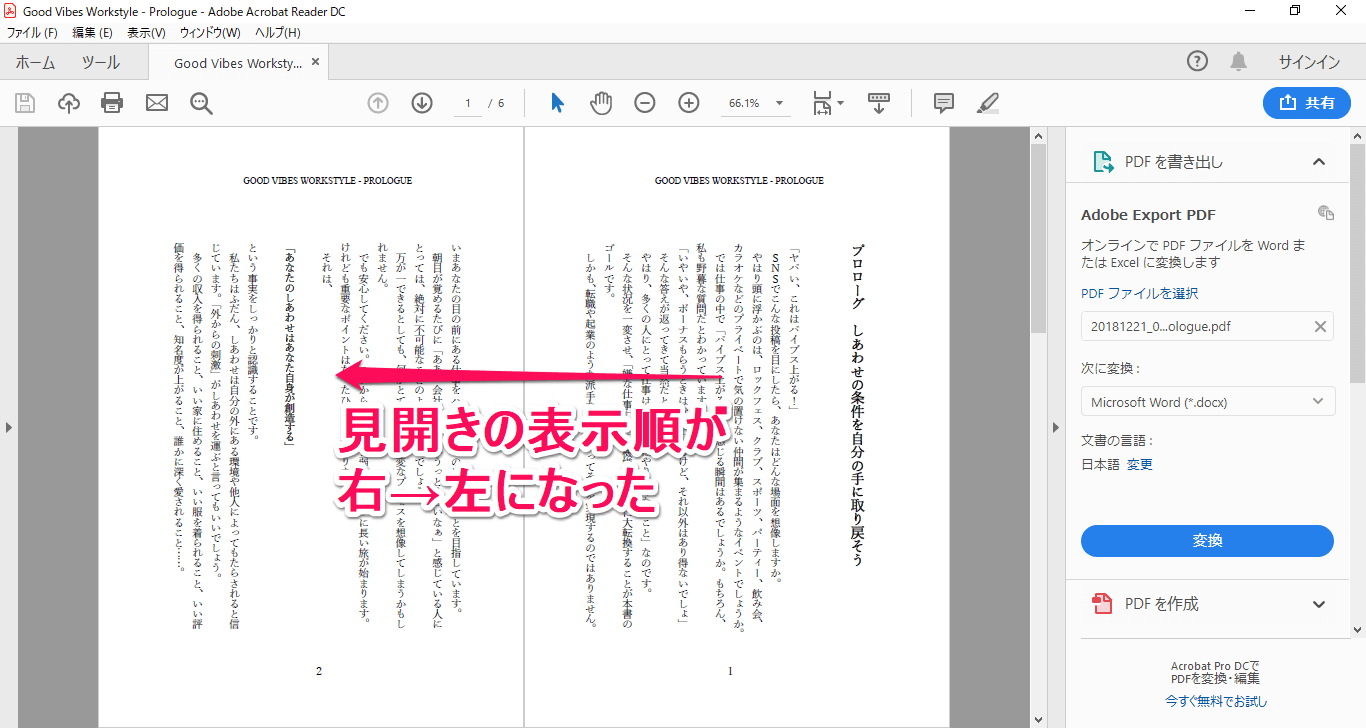Click the 今すぐ無料でお試し link
This screenshot has width=1366, height=728.
pos(1215,701)
